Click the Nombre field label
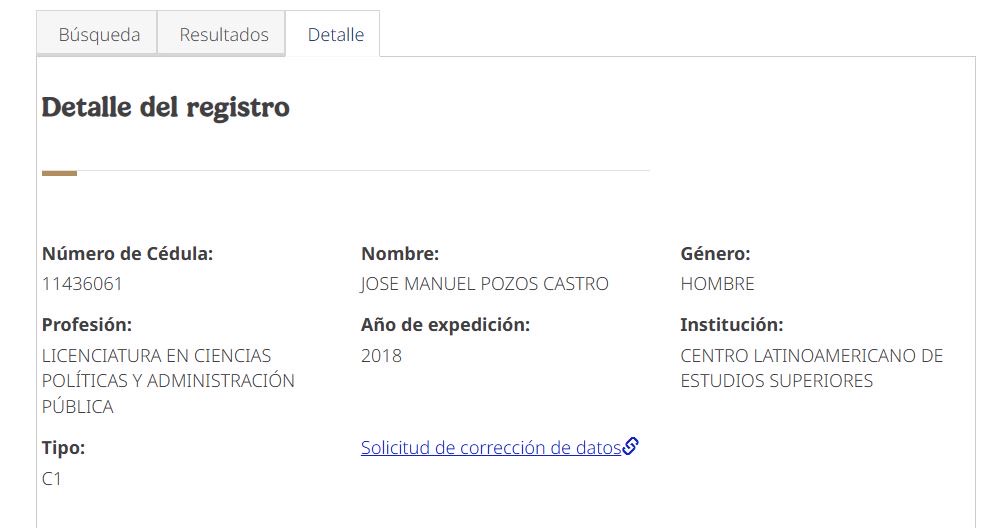The height and width of the screenshot is (528, 1004). 400,254
